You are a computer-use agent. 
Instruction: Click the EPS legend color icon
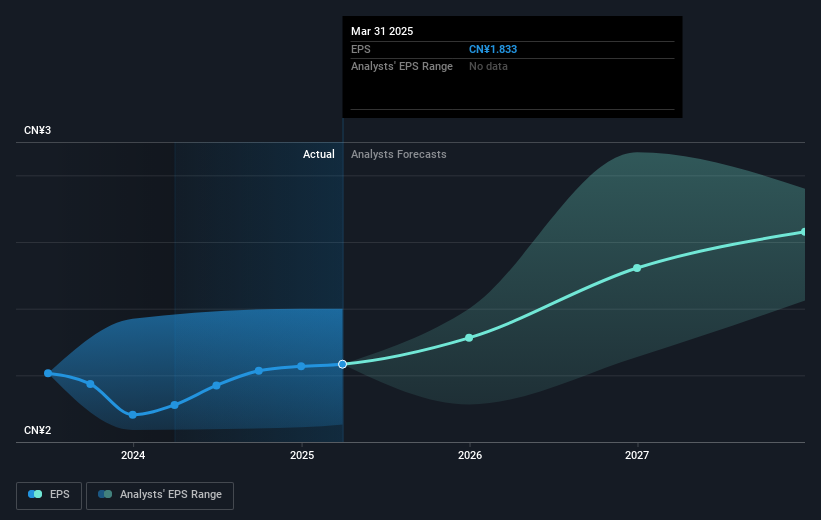pos(35,494)
